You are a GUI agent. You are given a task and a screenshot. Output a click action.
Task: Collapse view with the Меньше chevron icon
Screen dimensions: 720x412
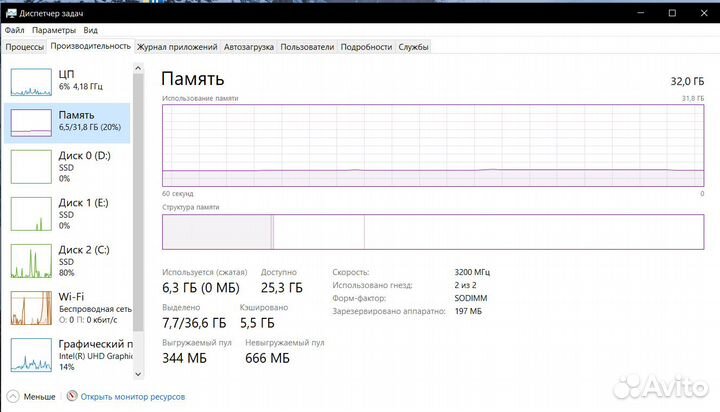click(x=13, y=396)
